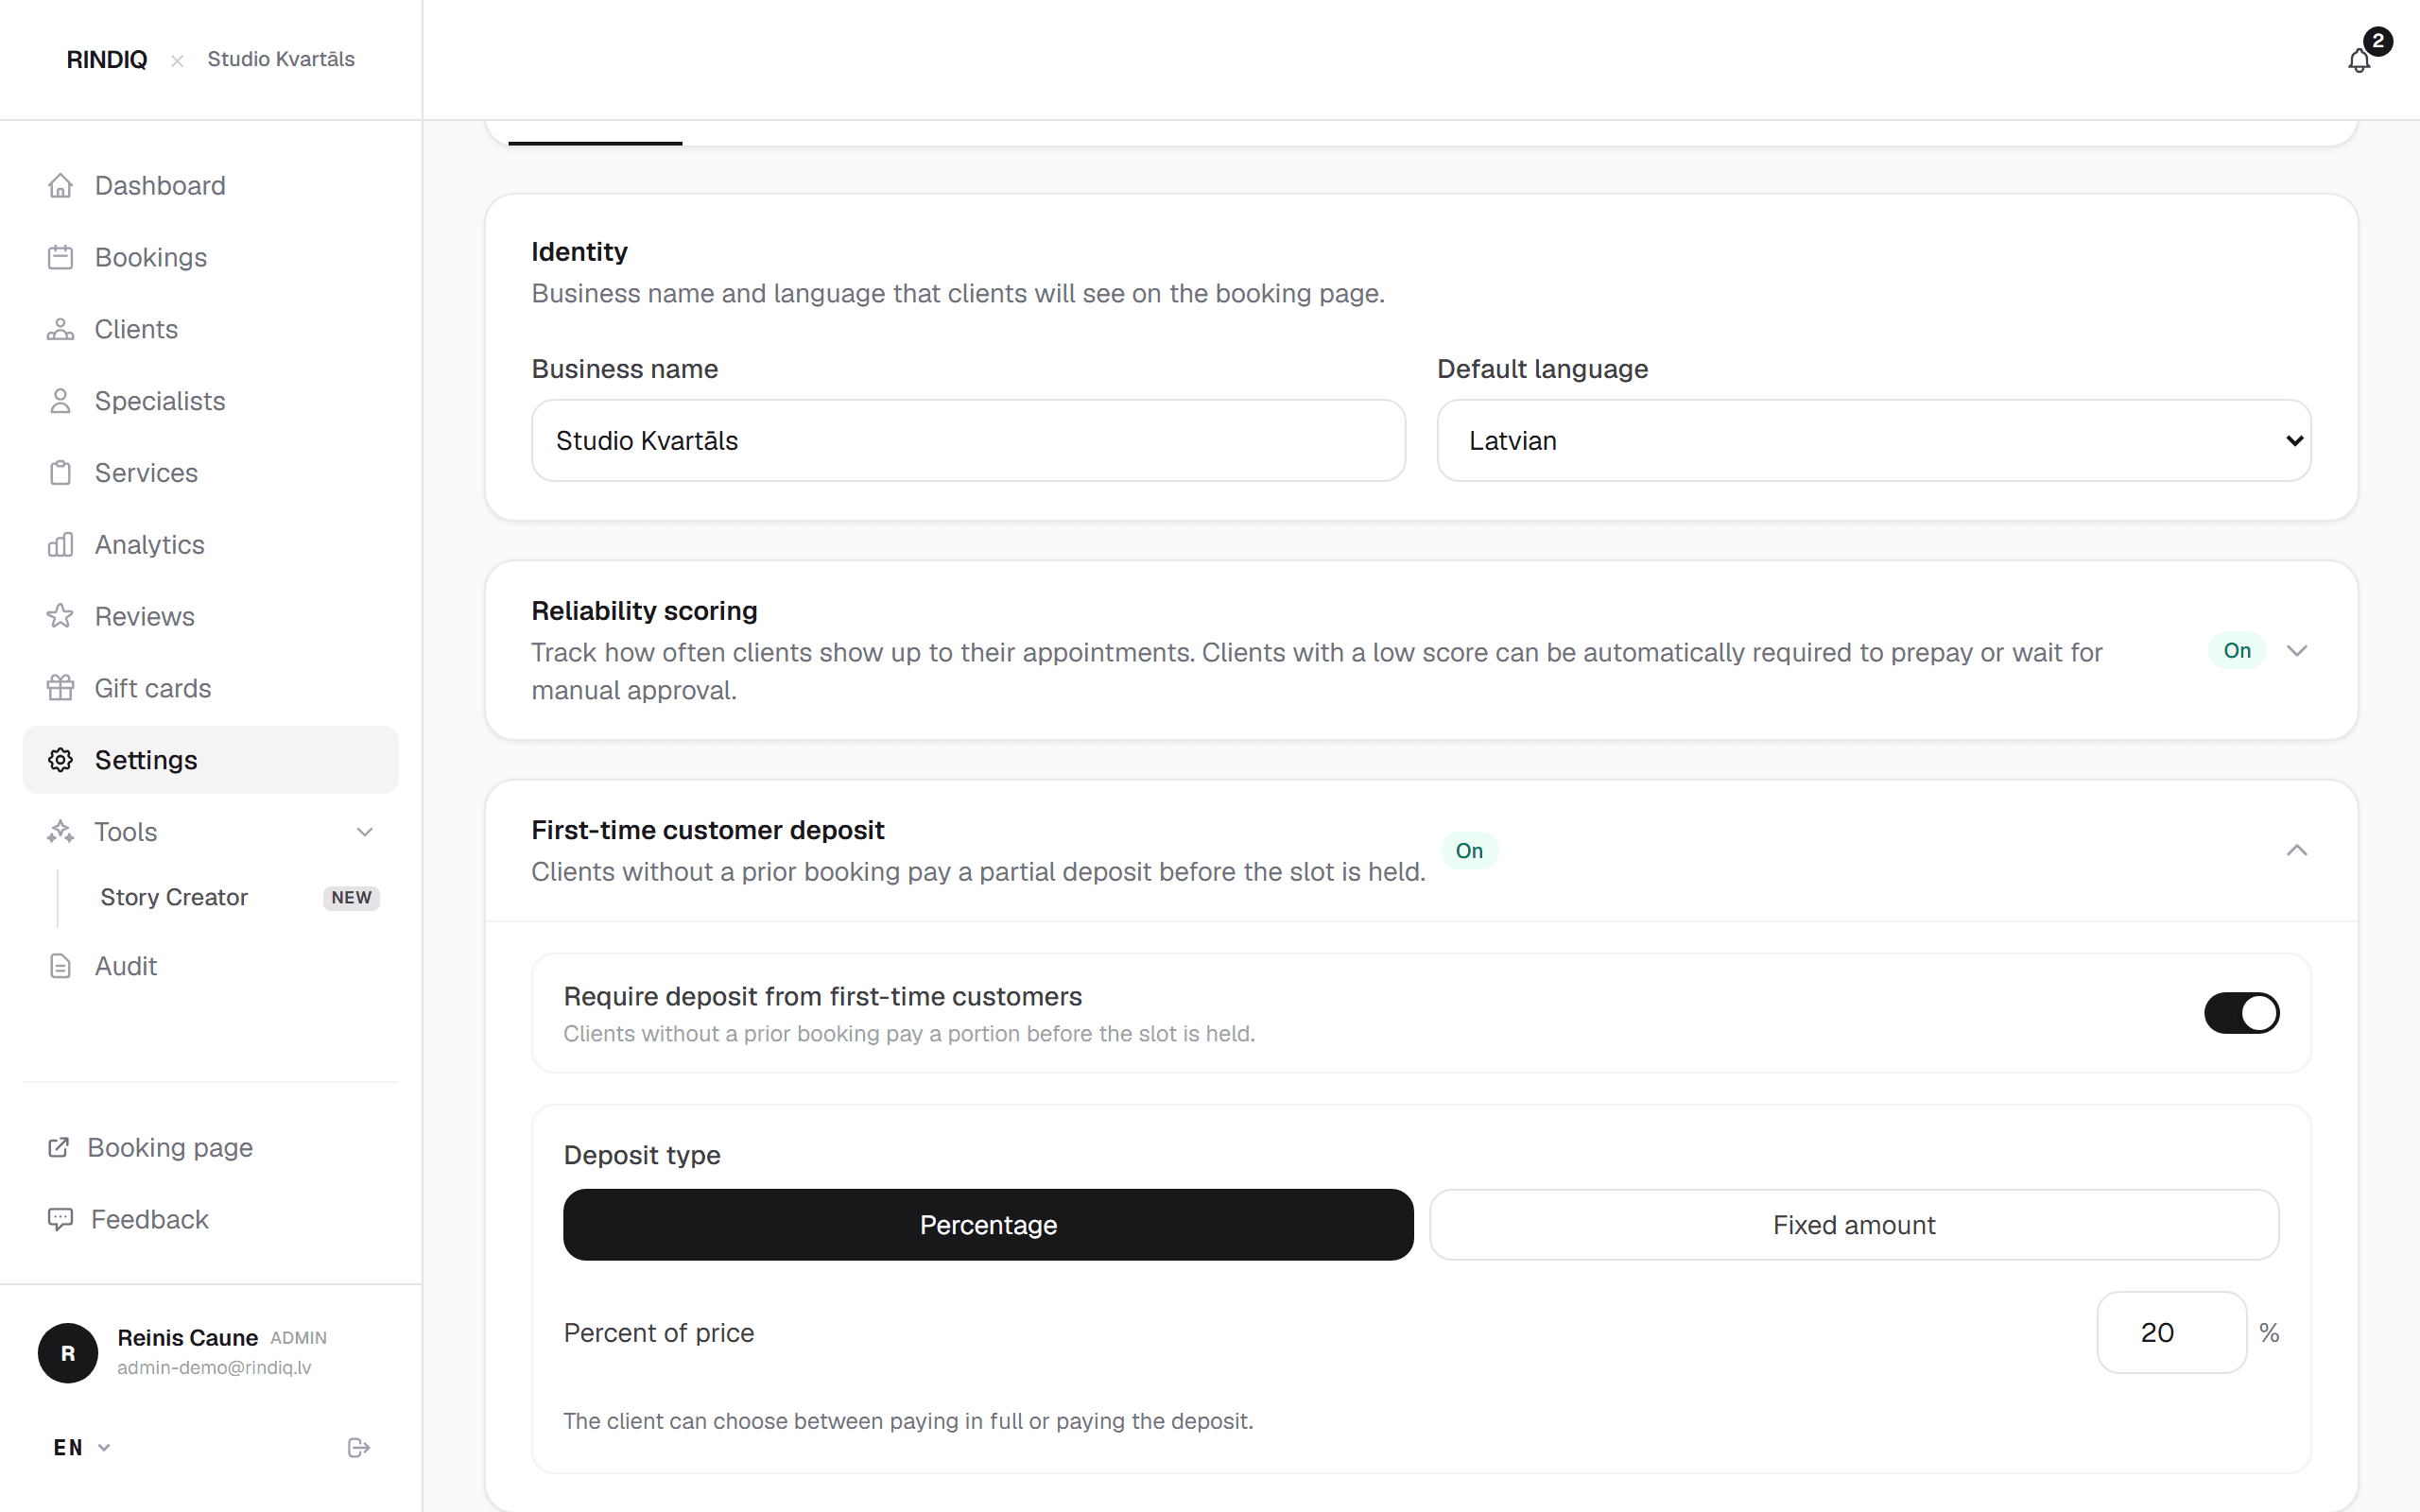Toggle off require deposit from first-time customers

[2241, 1013]
